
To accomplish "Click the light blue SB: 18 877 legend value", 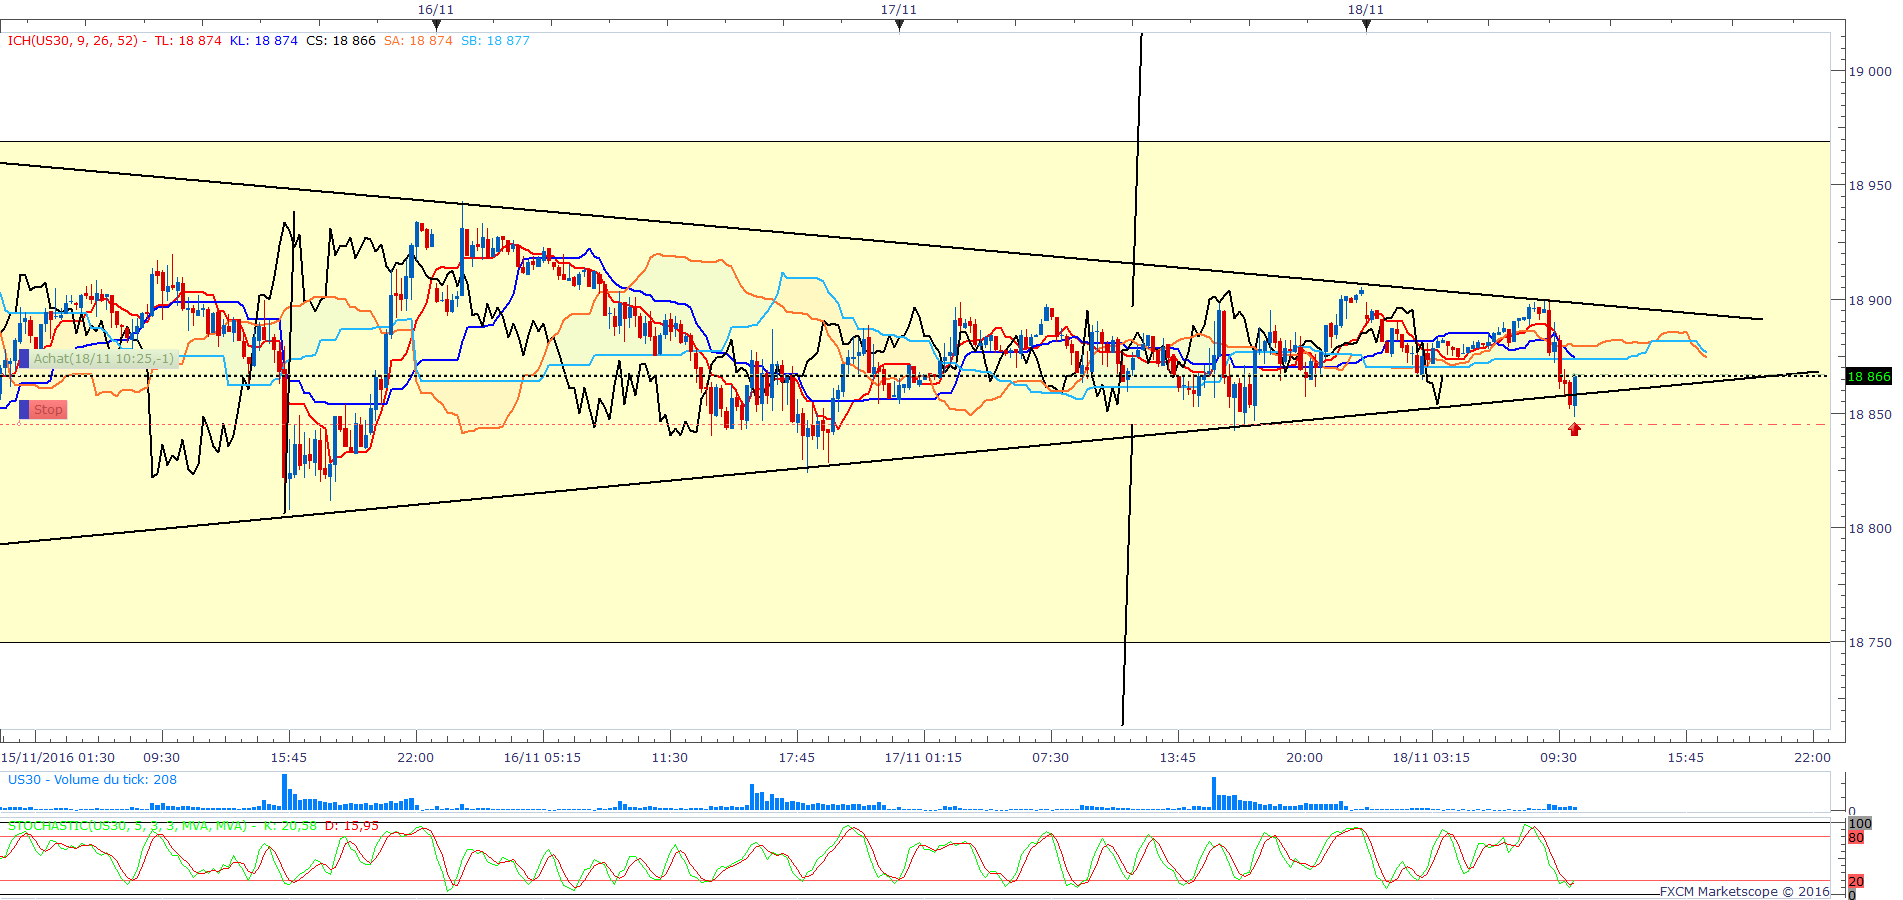I will (495, 41).
